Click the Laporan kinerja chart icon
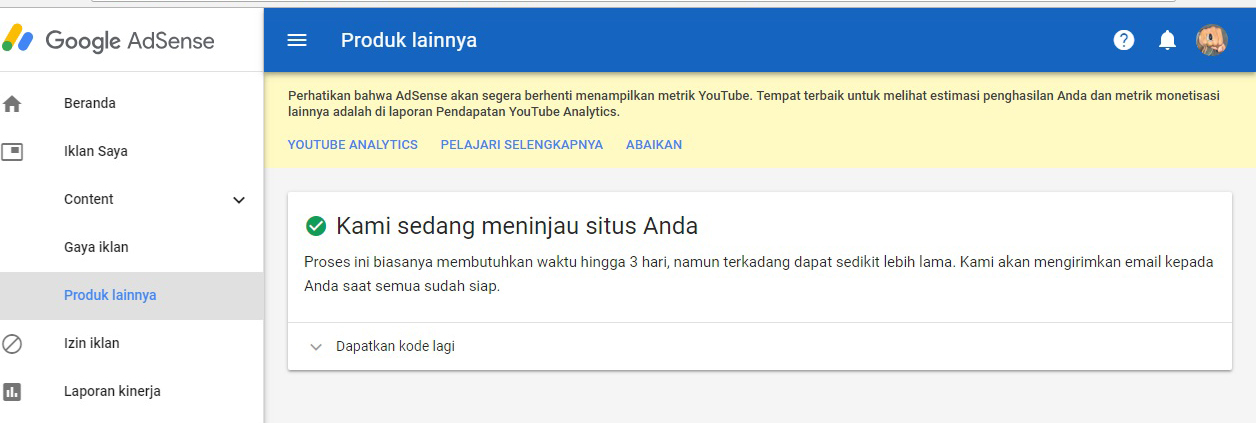The image size is (1256, 423). pos(12,391)
